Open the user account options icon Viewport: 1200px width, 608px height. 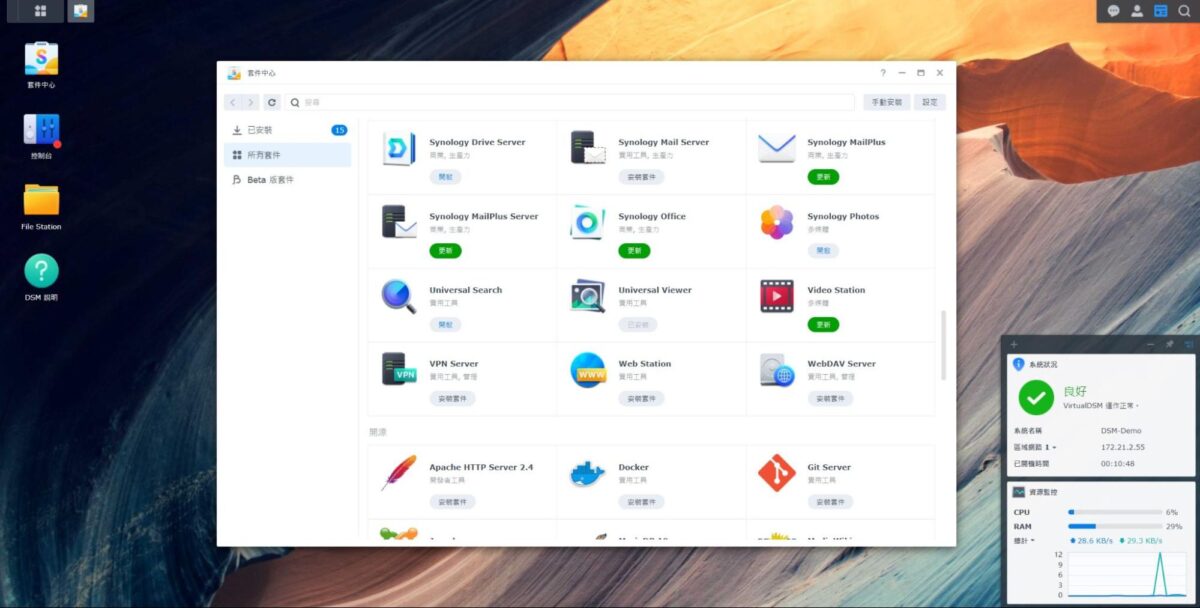click(1137, 11)
